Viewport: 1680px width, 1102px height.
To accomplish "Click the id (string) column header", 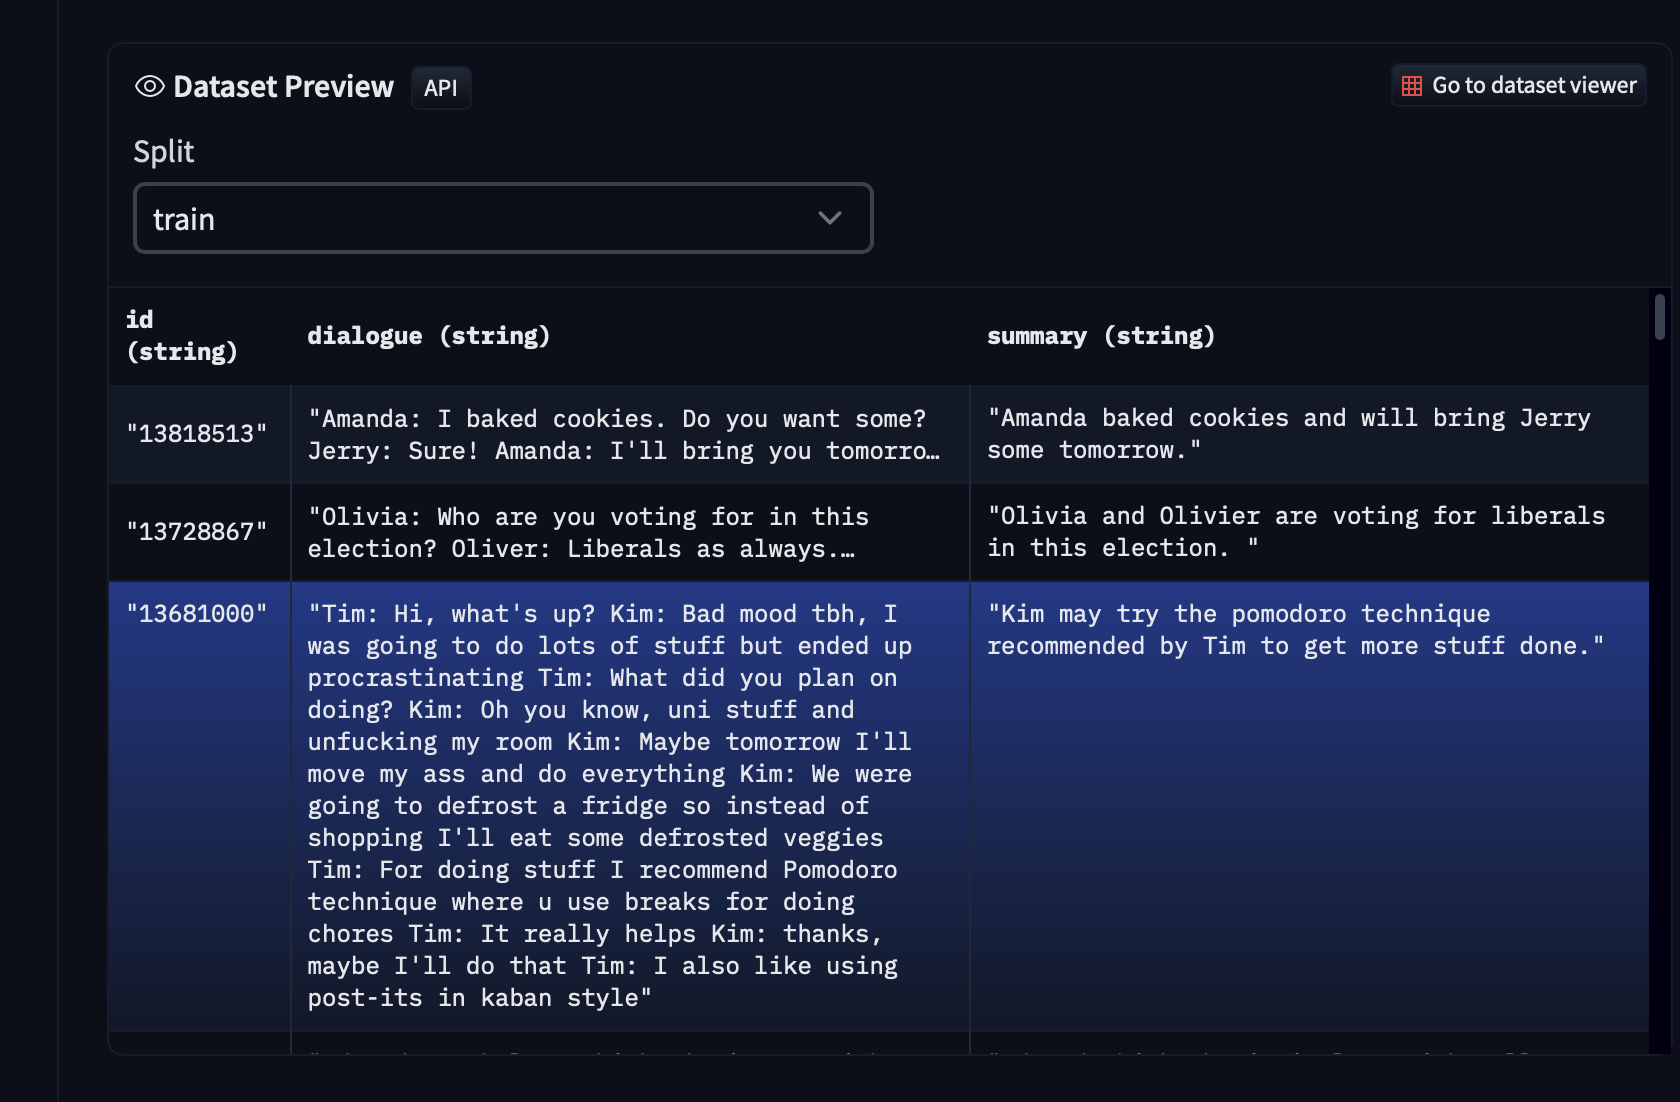I will [x=183, y=335].
